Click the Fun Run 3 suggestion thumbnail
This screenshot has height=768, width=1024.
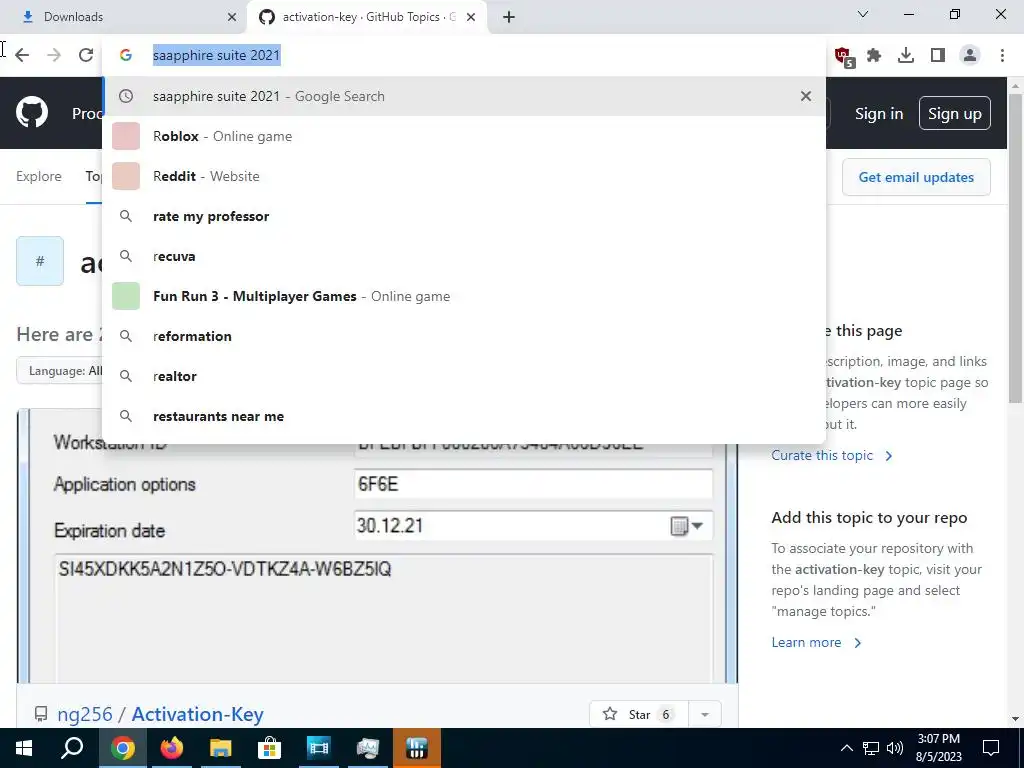[126, 296]
